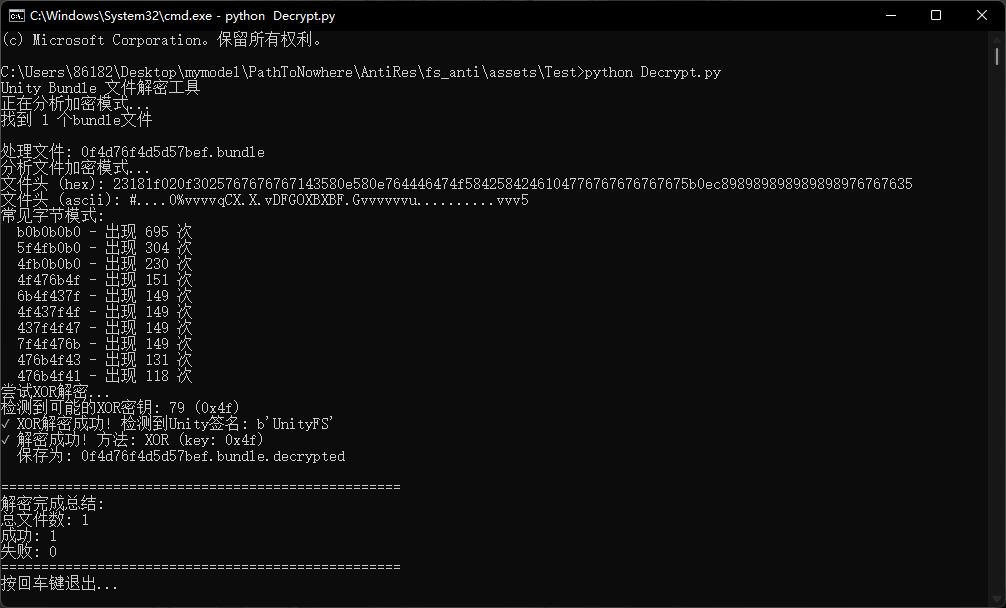Screen dimensions: 1006x608
Task: Click the scrollbar on the right edge
Action: click(x=998, y=300)
